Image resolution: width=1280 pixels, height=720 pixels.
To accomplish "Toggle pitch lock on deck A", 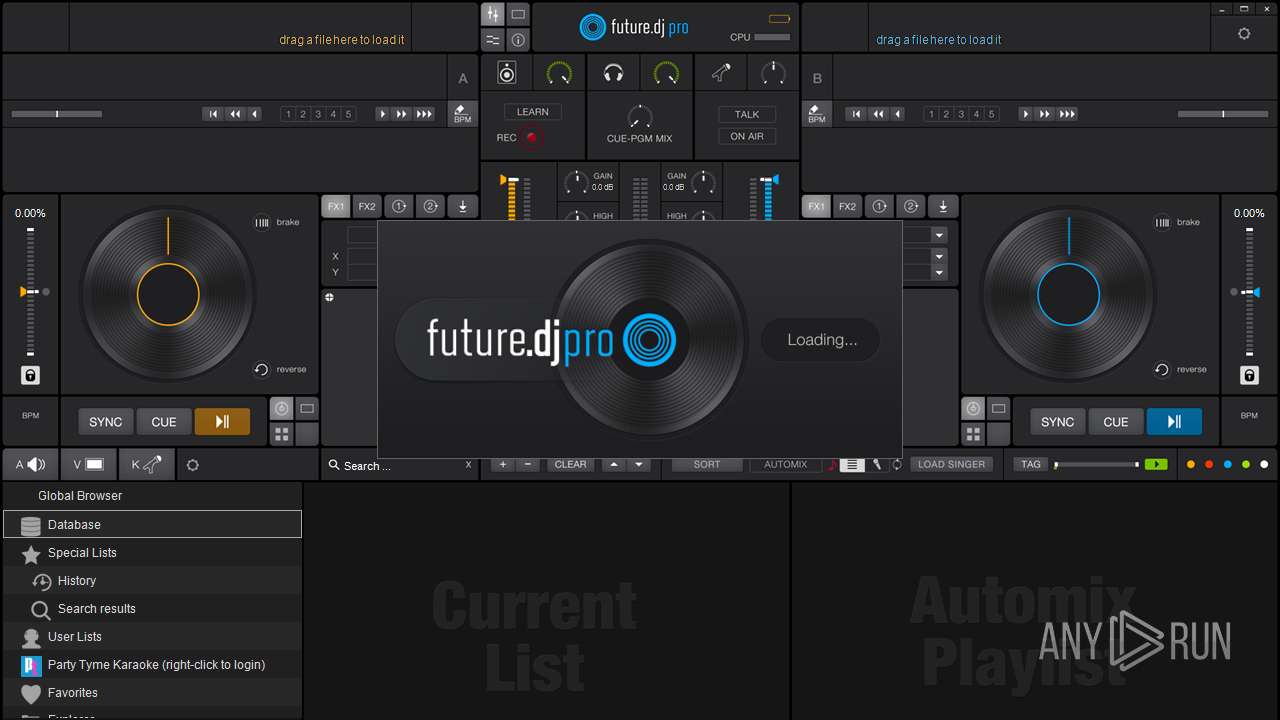I will point(30,376).
